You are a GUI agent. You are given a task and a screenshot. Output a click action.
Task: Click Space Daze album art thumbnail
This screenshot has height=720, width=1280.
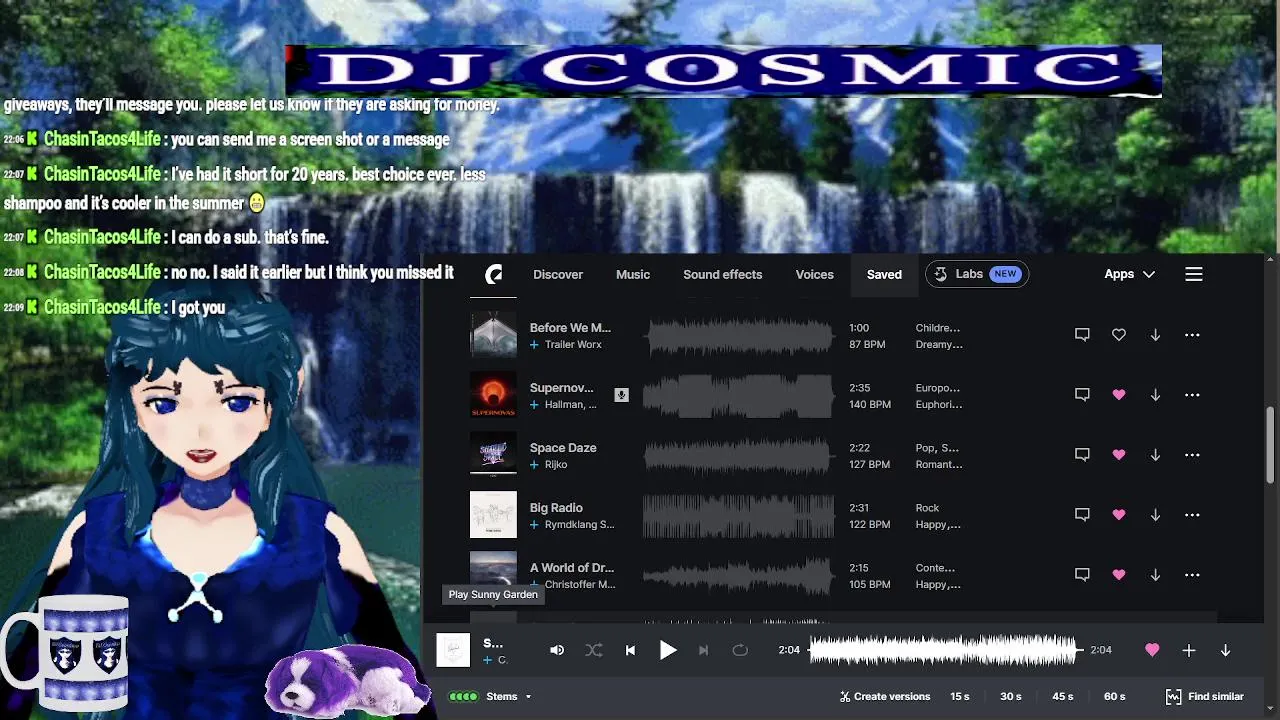coord(493,455)
